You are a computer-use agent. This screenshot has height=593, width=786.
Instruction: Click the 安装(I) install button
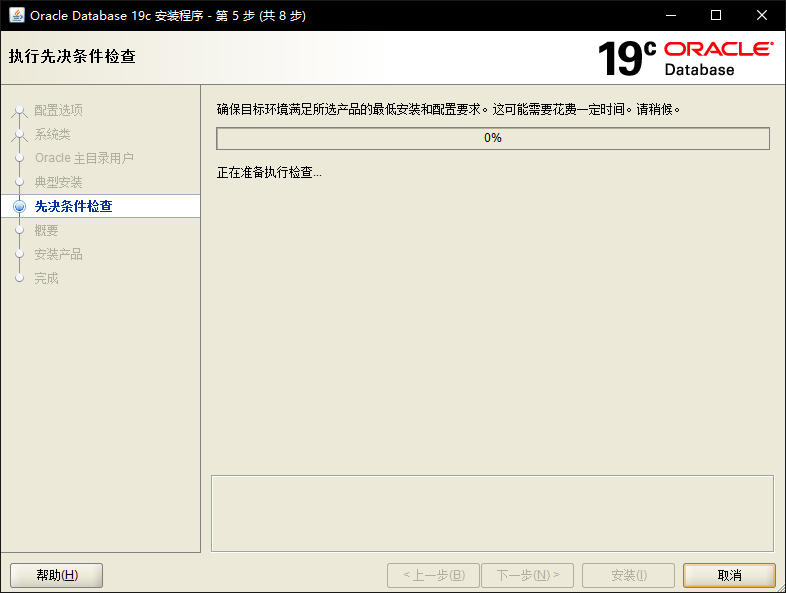coord(628,575)
